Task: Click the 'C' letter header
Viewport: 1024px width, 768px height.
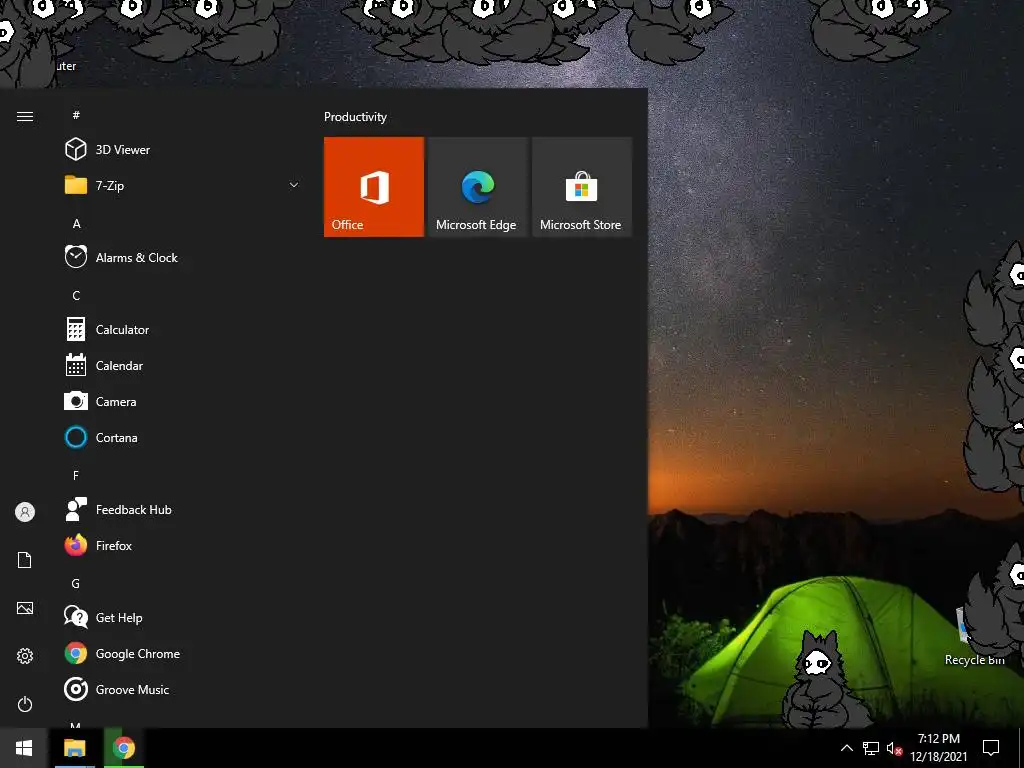Action: (x=76, y=295)
